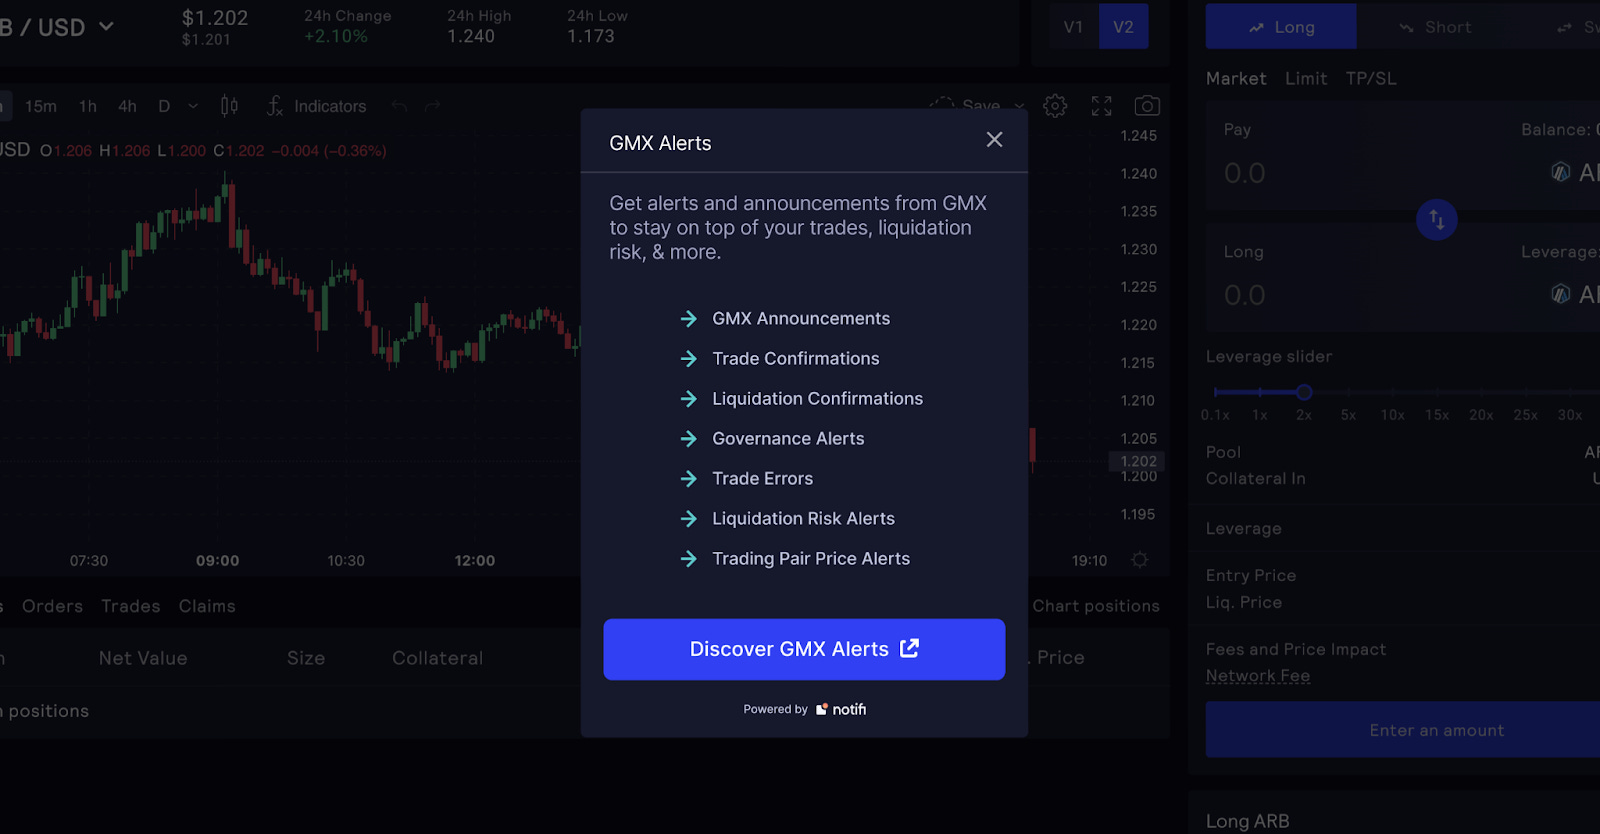Click the Discover GMX Alerts button
Viewport: 1600px width, 834px height.
(x=803, y=649)
